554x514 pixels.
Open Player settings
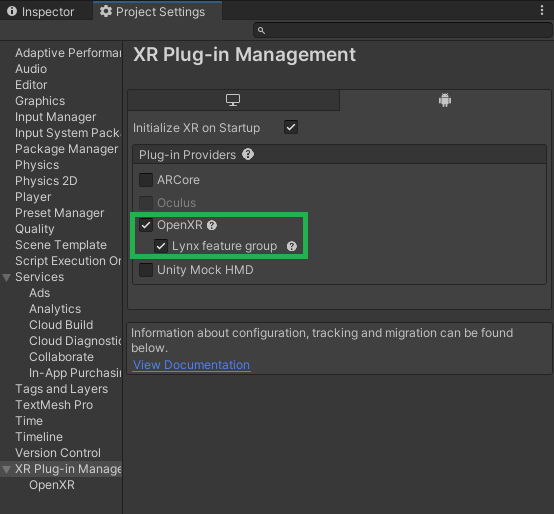click(33, 197)
